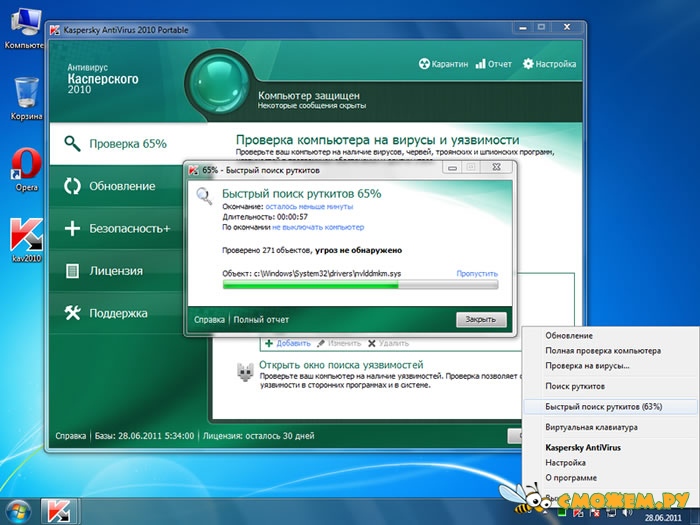Image resolution: width=700 pixels, height=525 pixels.
Task: Select the Поддержка tools icon
Action: tap(72, 313)
